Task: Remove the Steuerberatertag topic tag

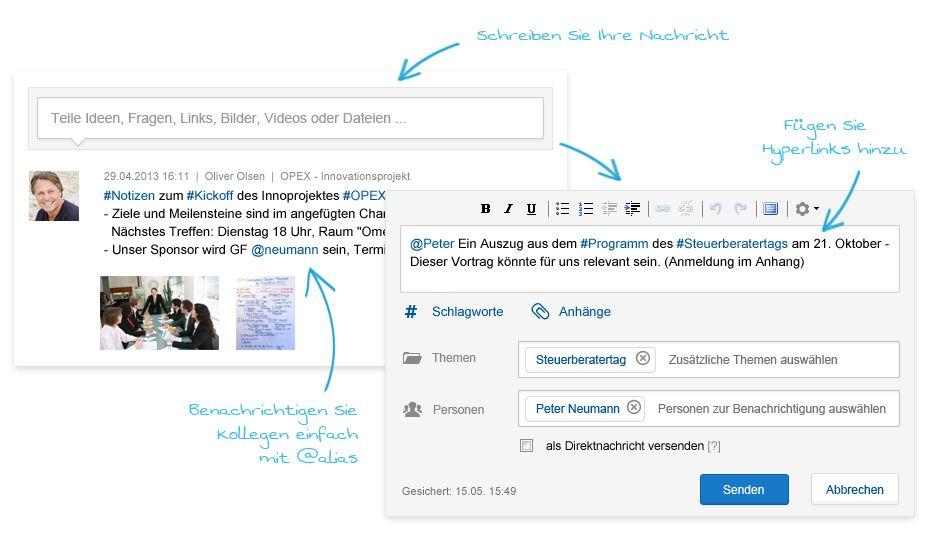Action: (643, 359)
